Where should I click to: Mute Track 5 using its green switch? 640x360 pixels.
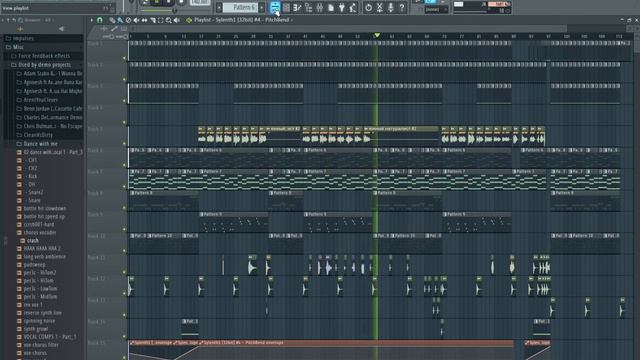coord(124,144)
